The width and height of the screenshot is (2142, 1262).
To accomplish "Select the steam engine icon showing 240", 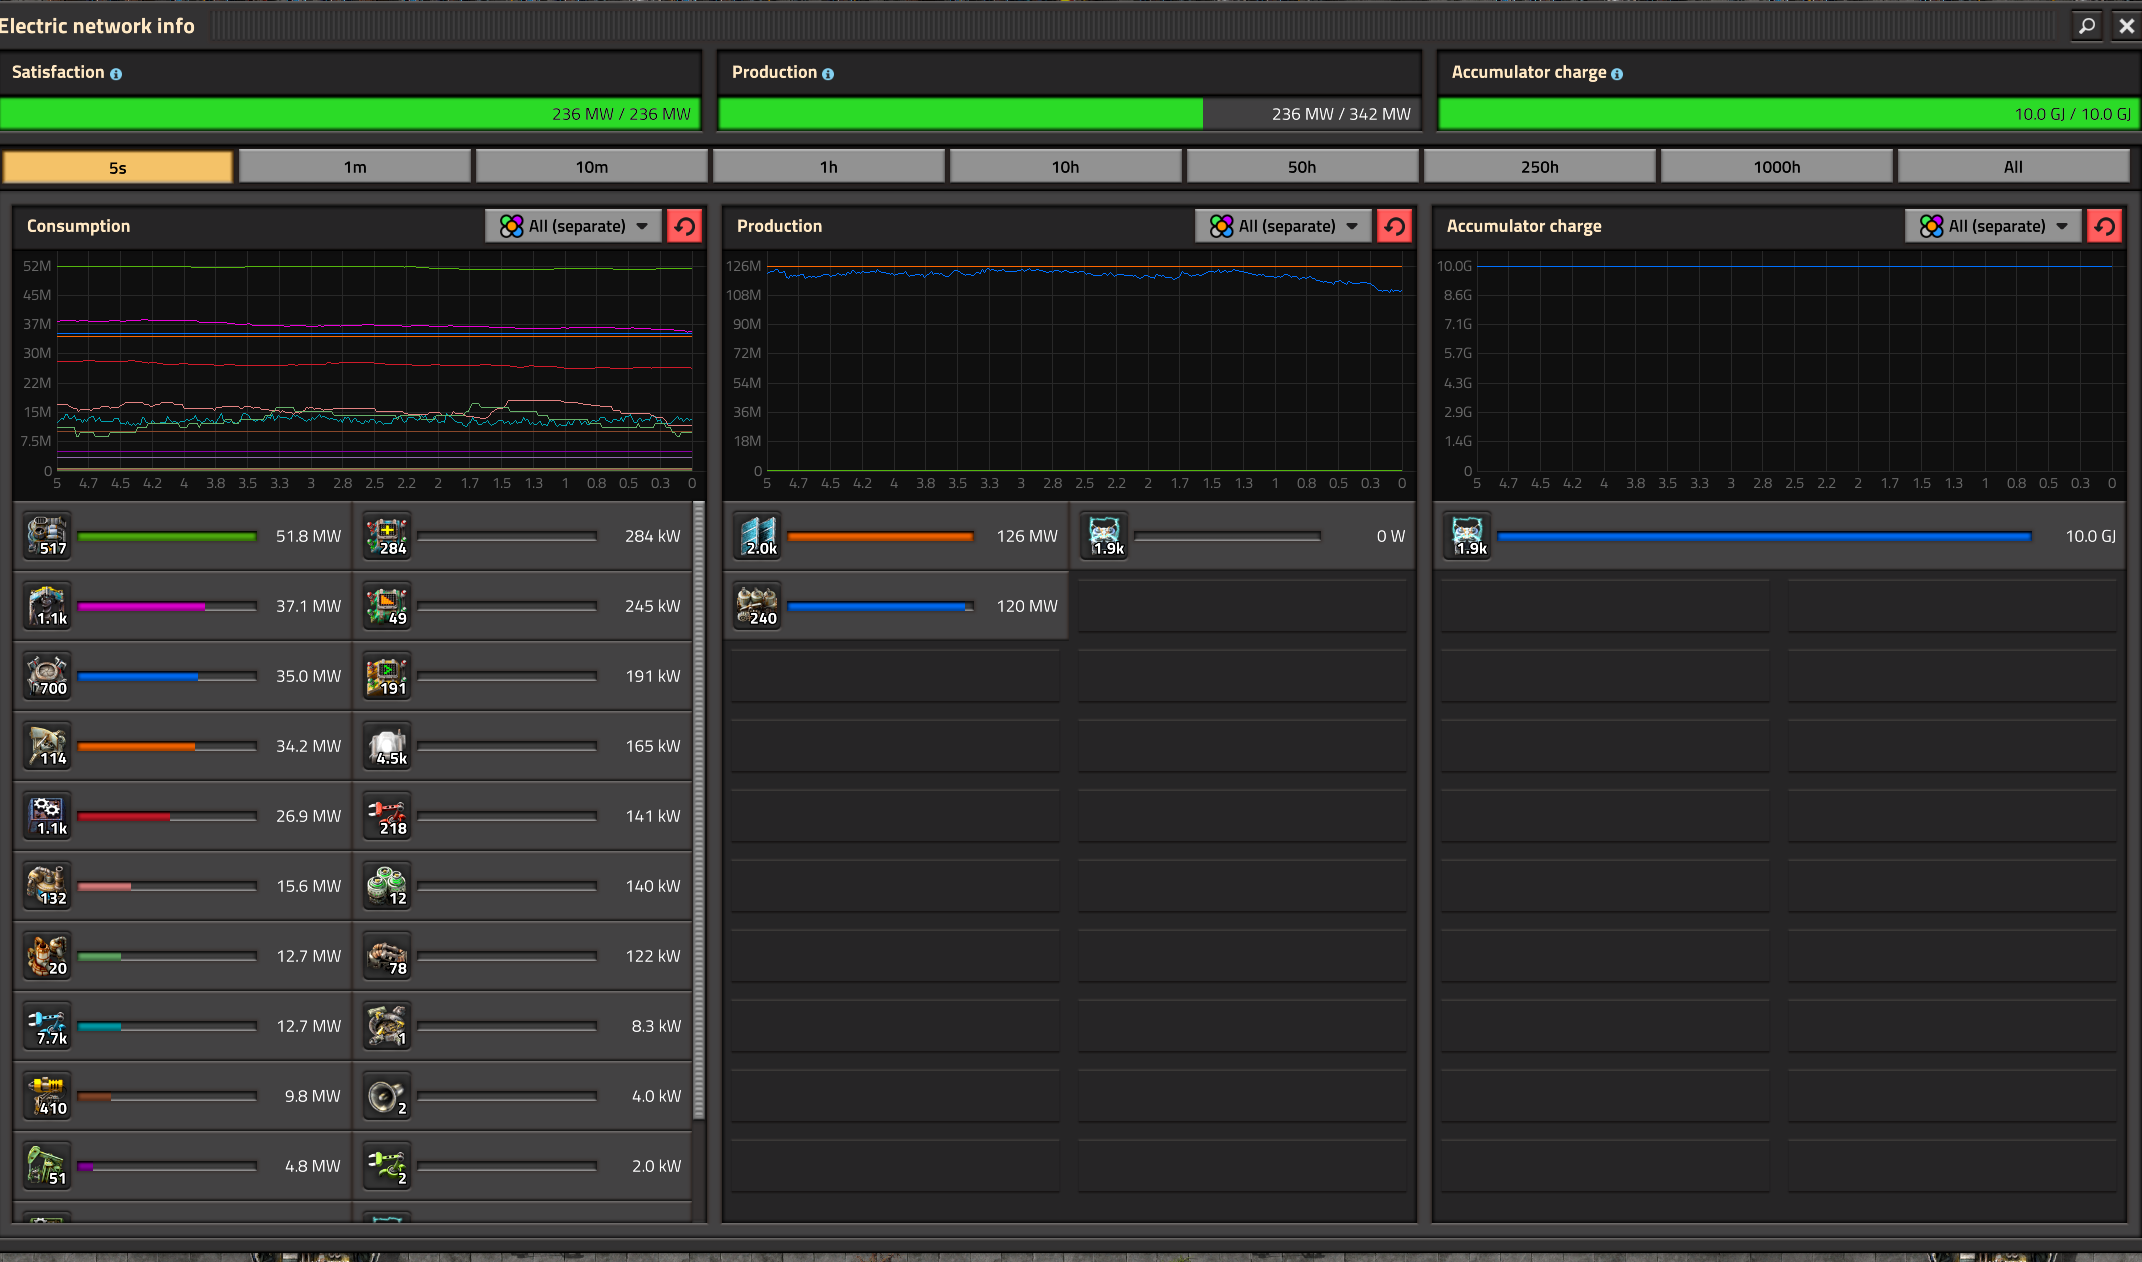I will [x=757, y=606].
